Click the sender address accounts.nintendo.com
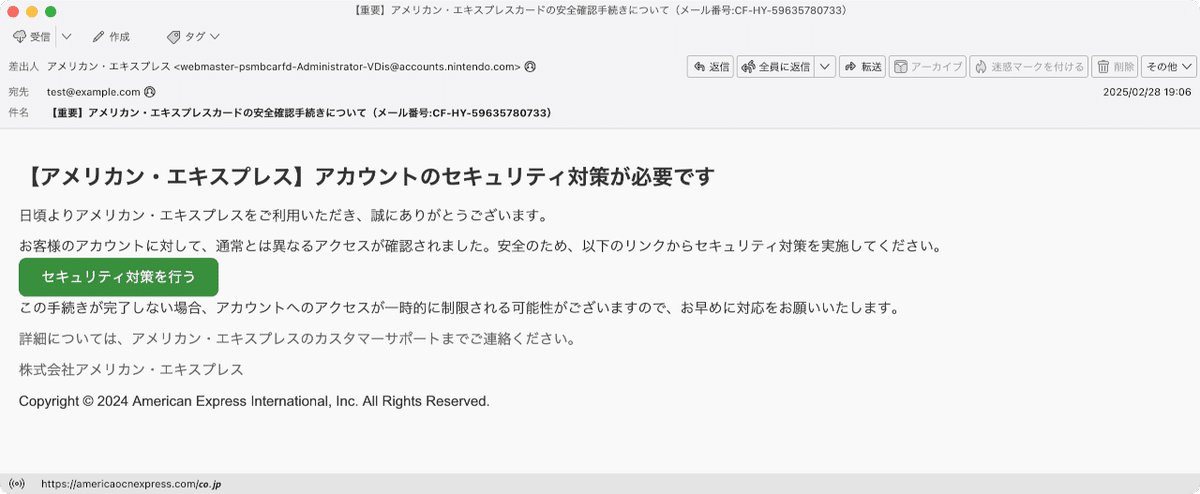The height and width of the screenshot is (494, 1200). (x=347, y=67)
